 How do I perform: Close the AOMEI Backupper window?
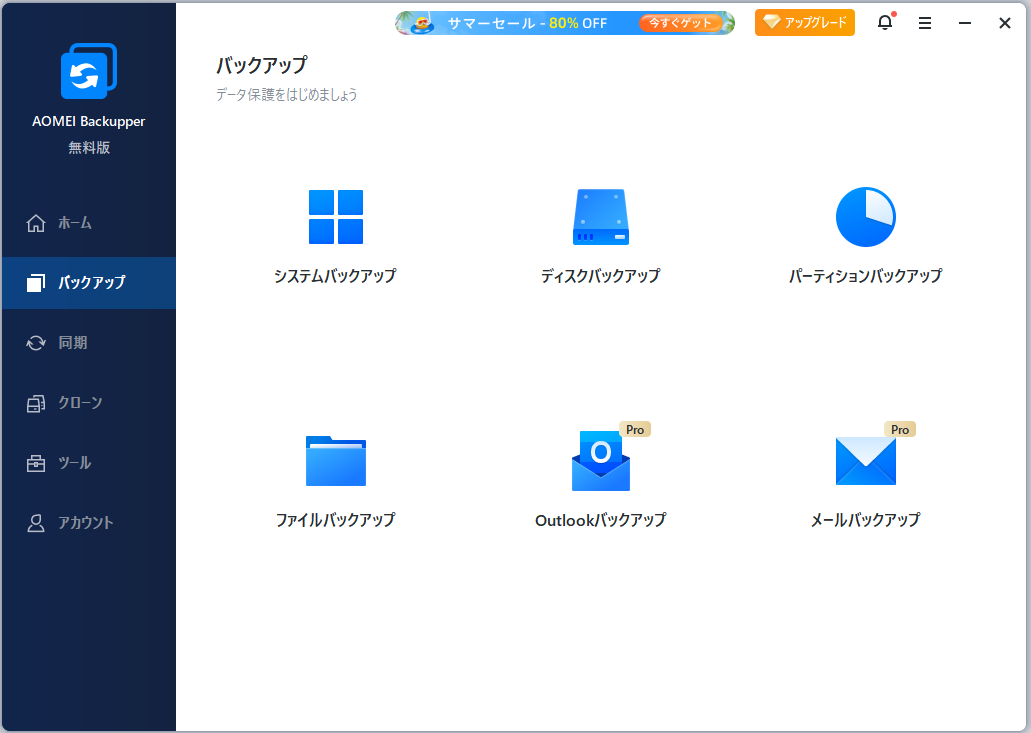coord(1005,23)
